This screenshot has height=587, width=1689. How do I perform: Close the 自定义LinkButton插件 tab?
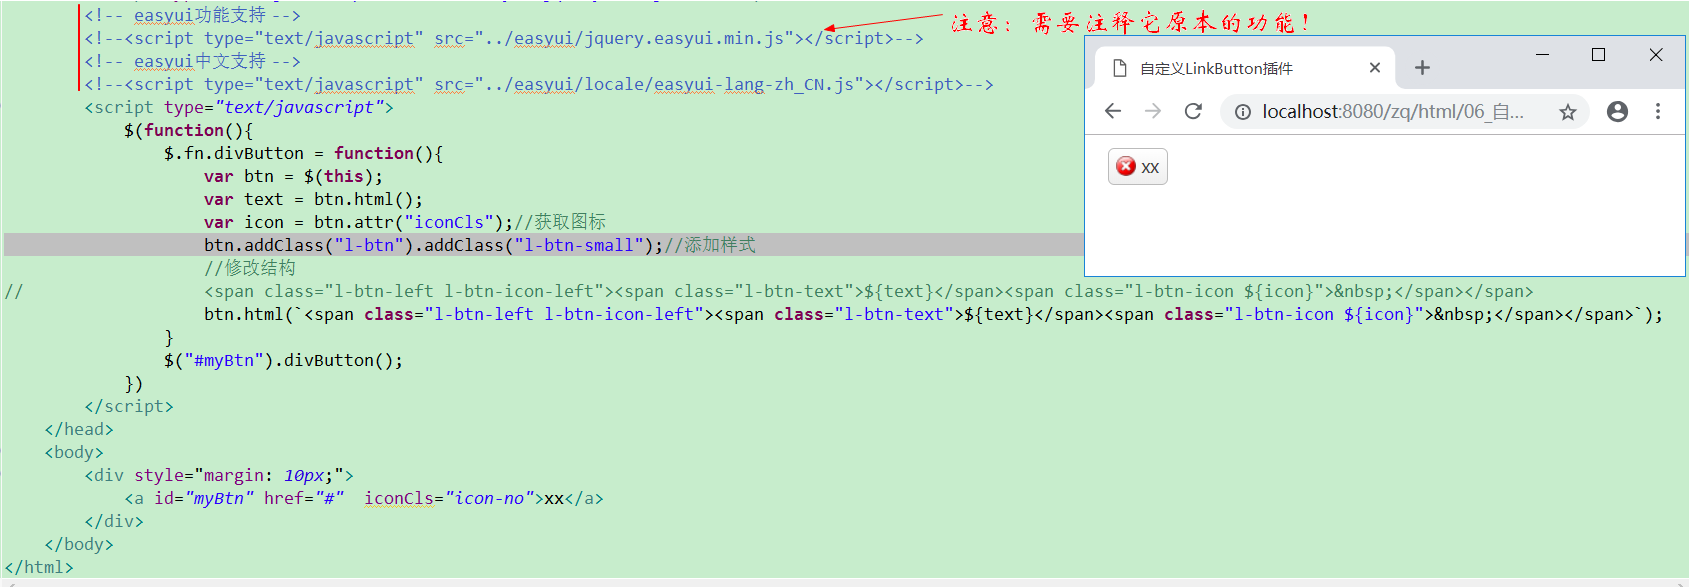pos(1375,68)
